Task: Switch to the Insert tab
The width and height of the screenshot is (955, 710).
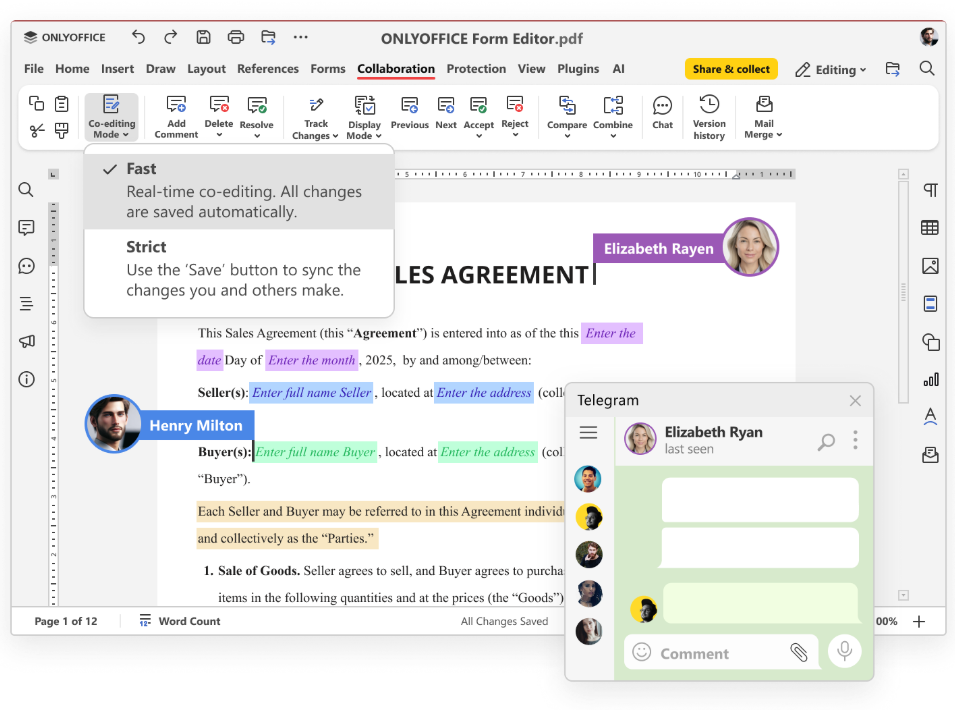Action: [x=117, y=69]
